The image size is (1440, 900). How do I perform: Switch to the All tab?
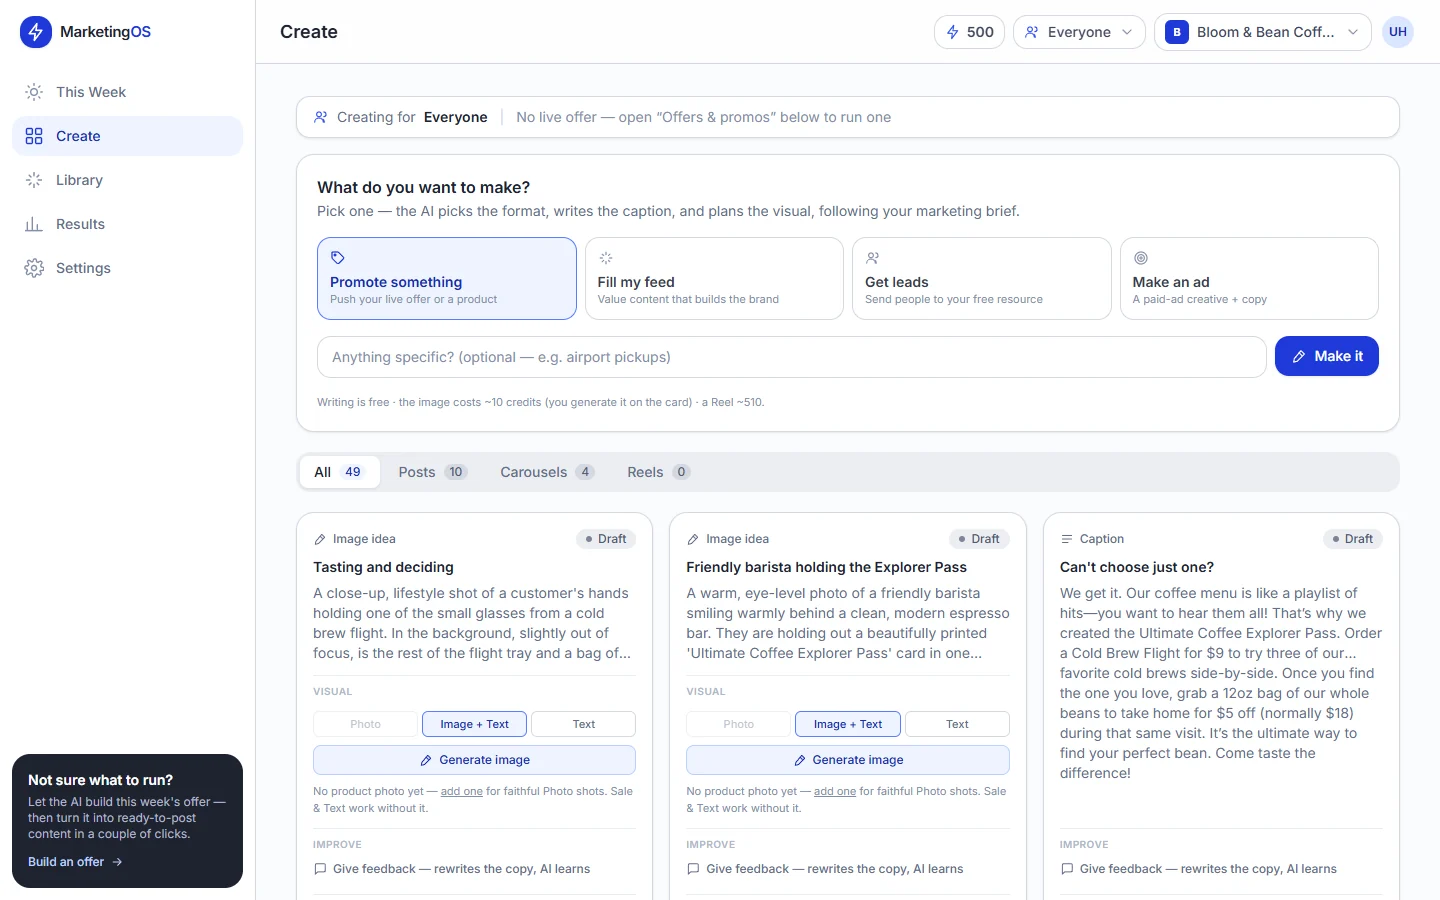[x=339, y=472]
